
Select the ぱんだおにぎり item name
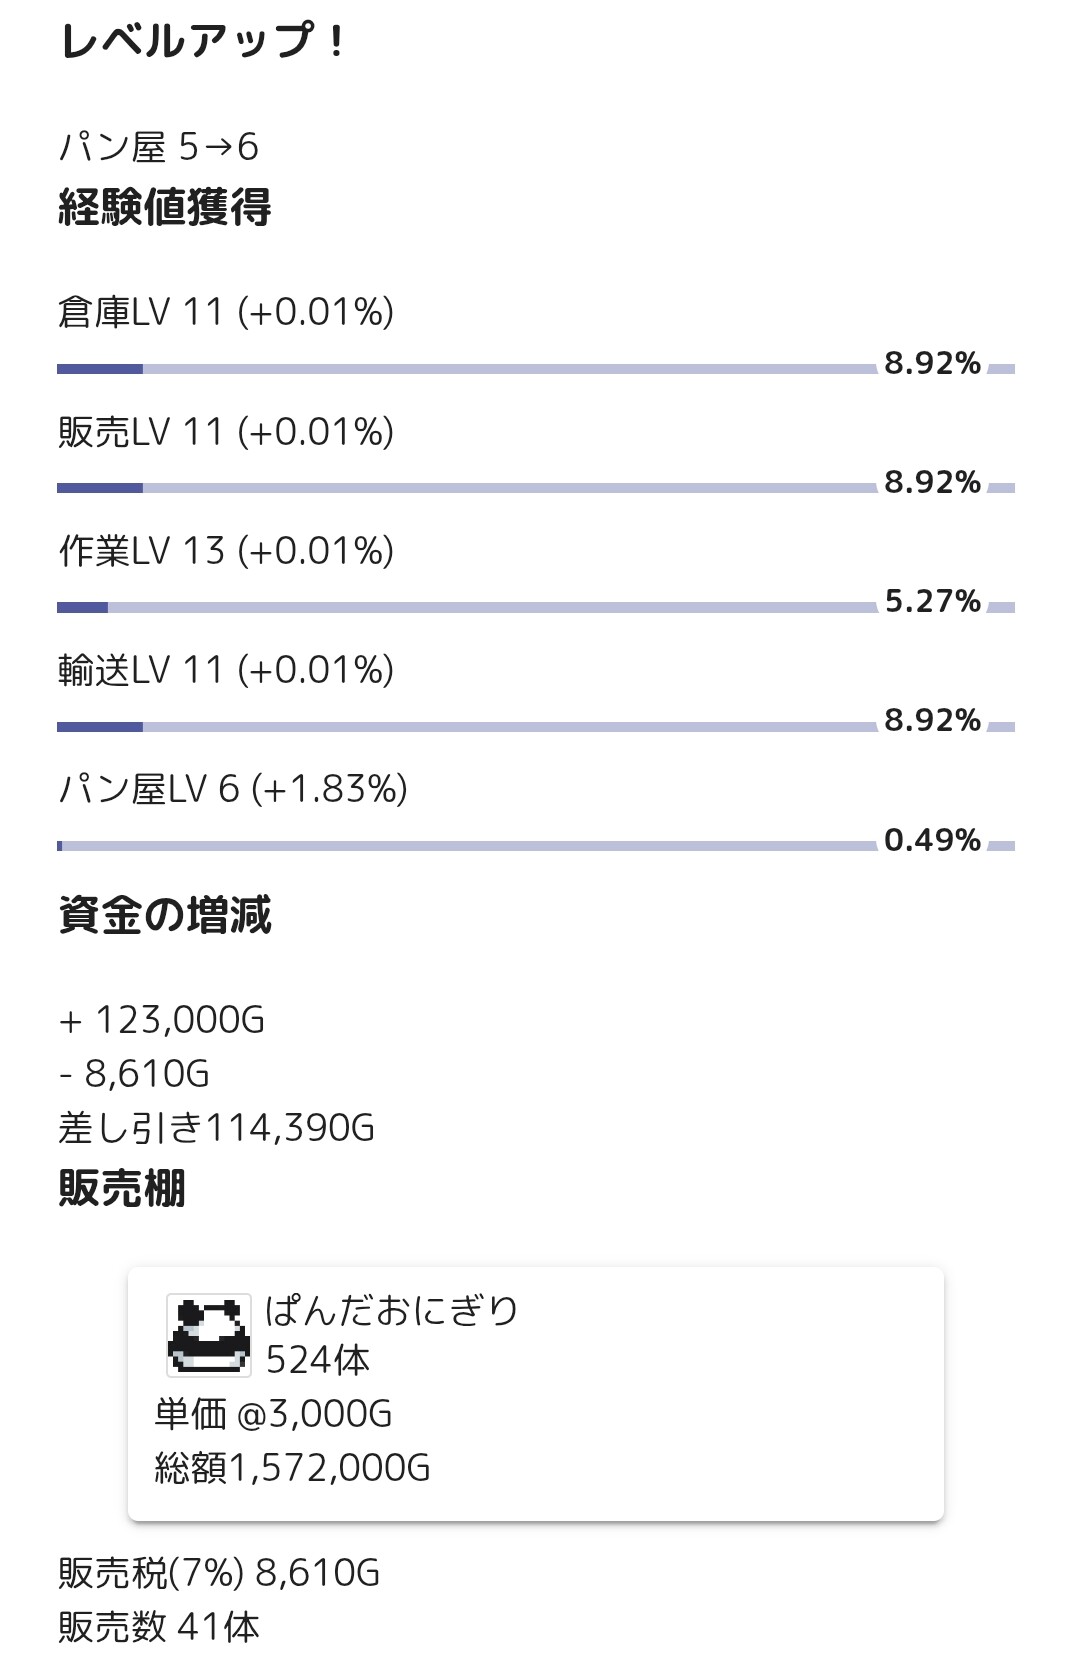[x=392, y=1310]
